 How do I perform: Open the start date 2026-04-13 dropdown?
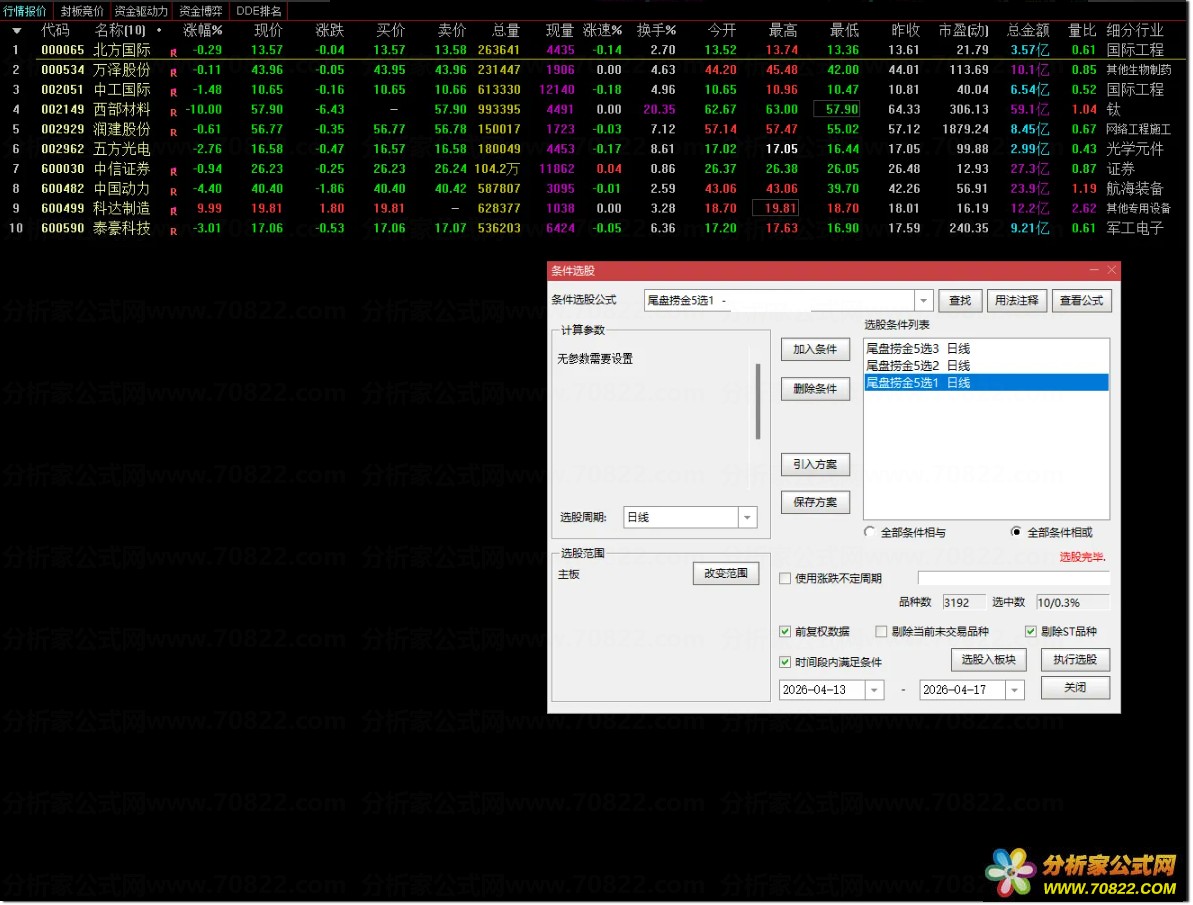(x=874, y=690)
